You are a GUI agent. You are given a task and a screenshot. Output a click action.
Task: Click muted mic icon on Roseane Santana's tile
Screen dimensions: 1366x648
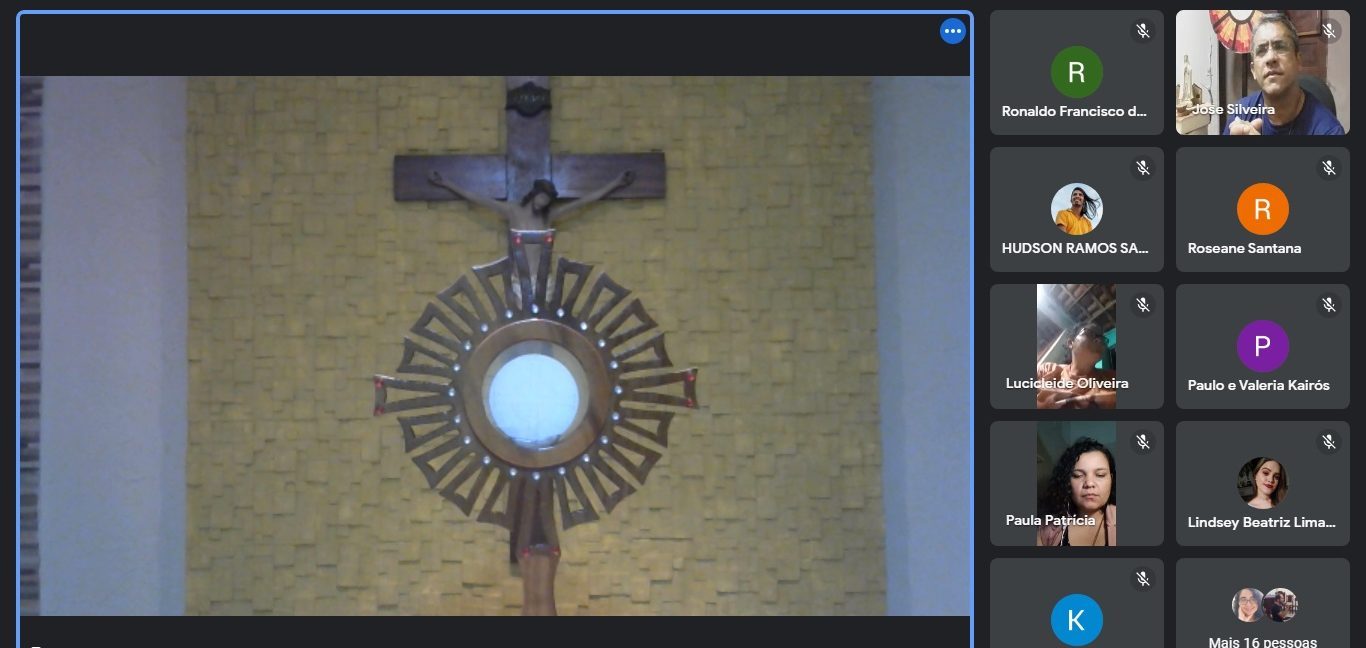tap(1328, 168)
